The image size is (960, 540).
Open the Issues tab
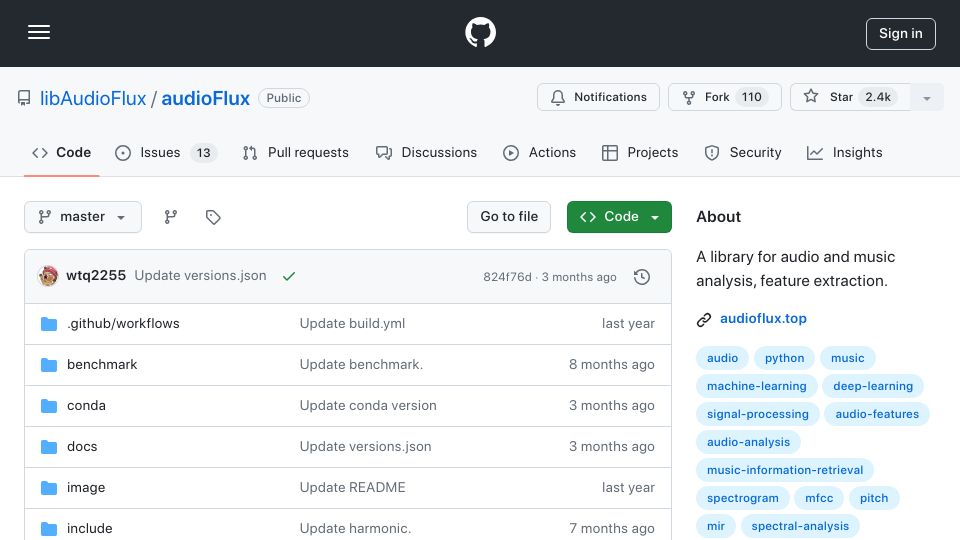pos(165,152)
